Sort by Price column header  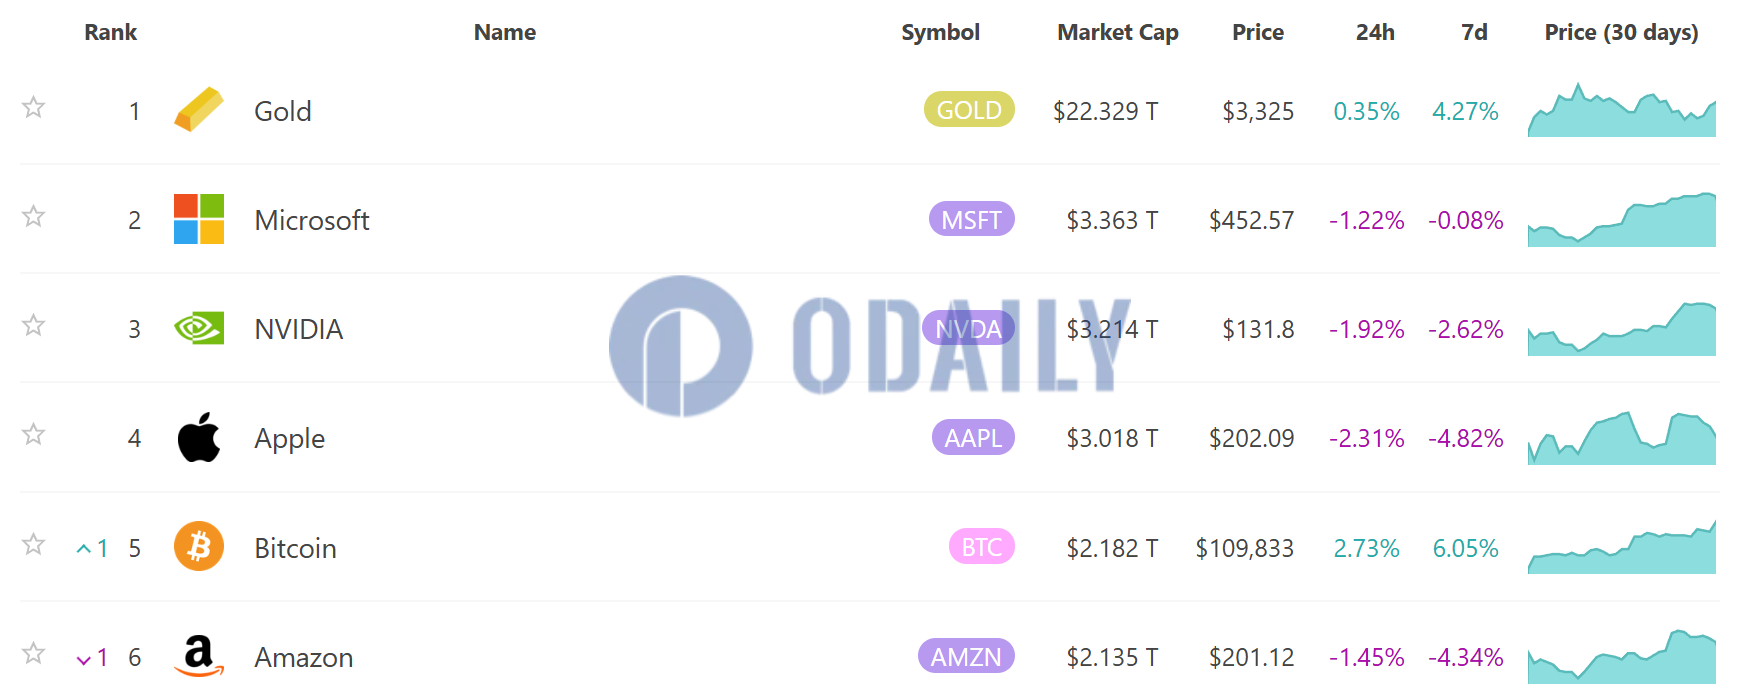pos(1257,33)
